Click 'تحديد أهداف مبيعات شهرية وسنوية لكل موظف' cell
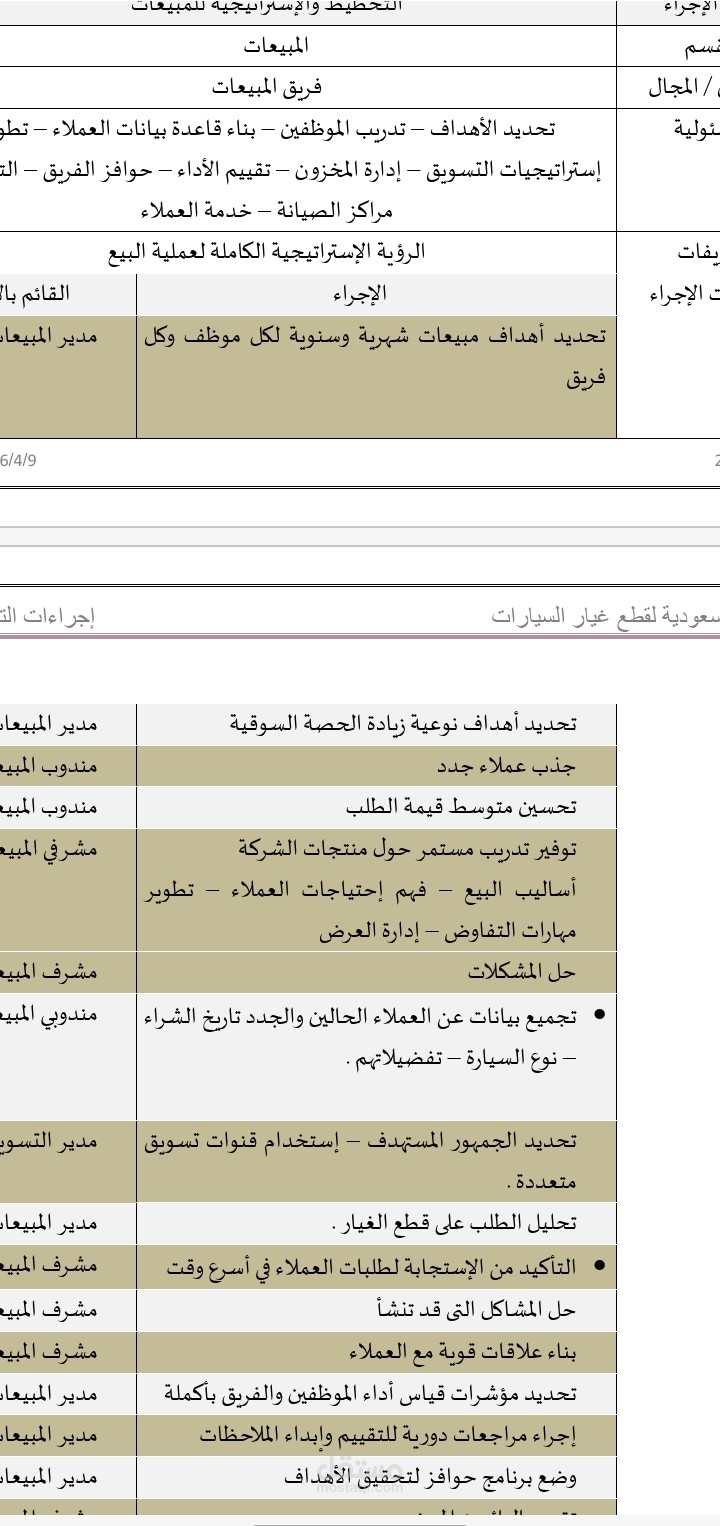This screenshot has height=1526, width=720. click(x=376, y=377)
